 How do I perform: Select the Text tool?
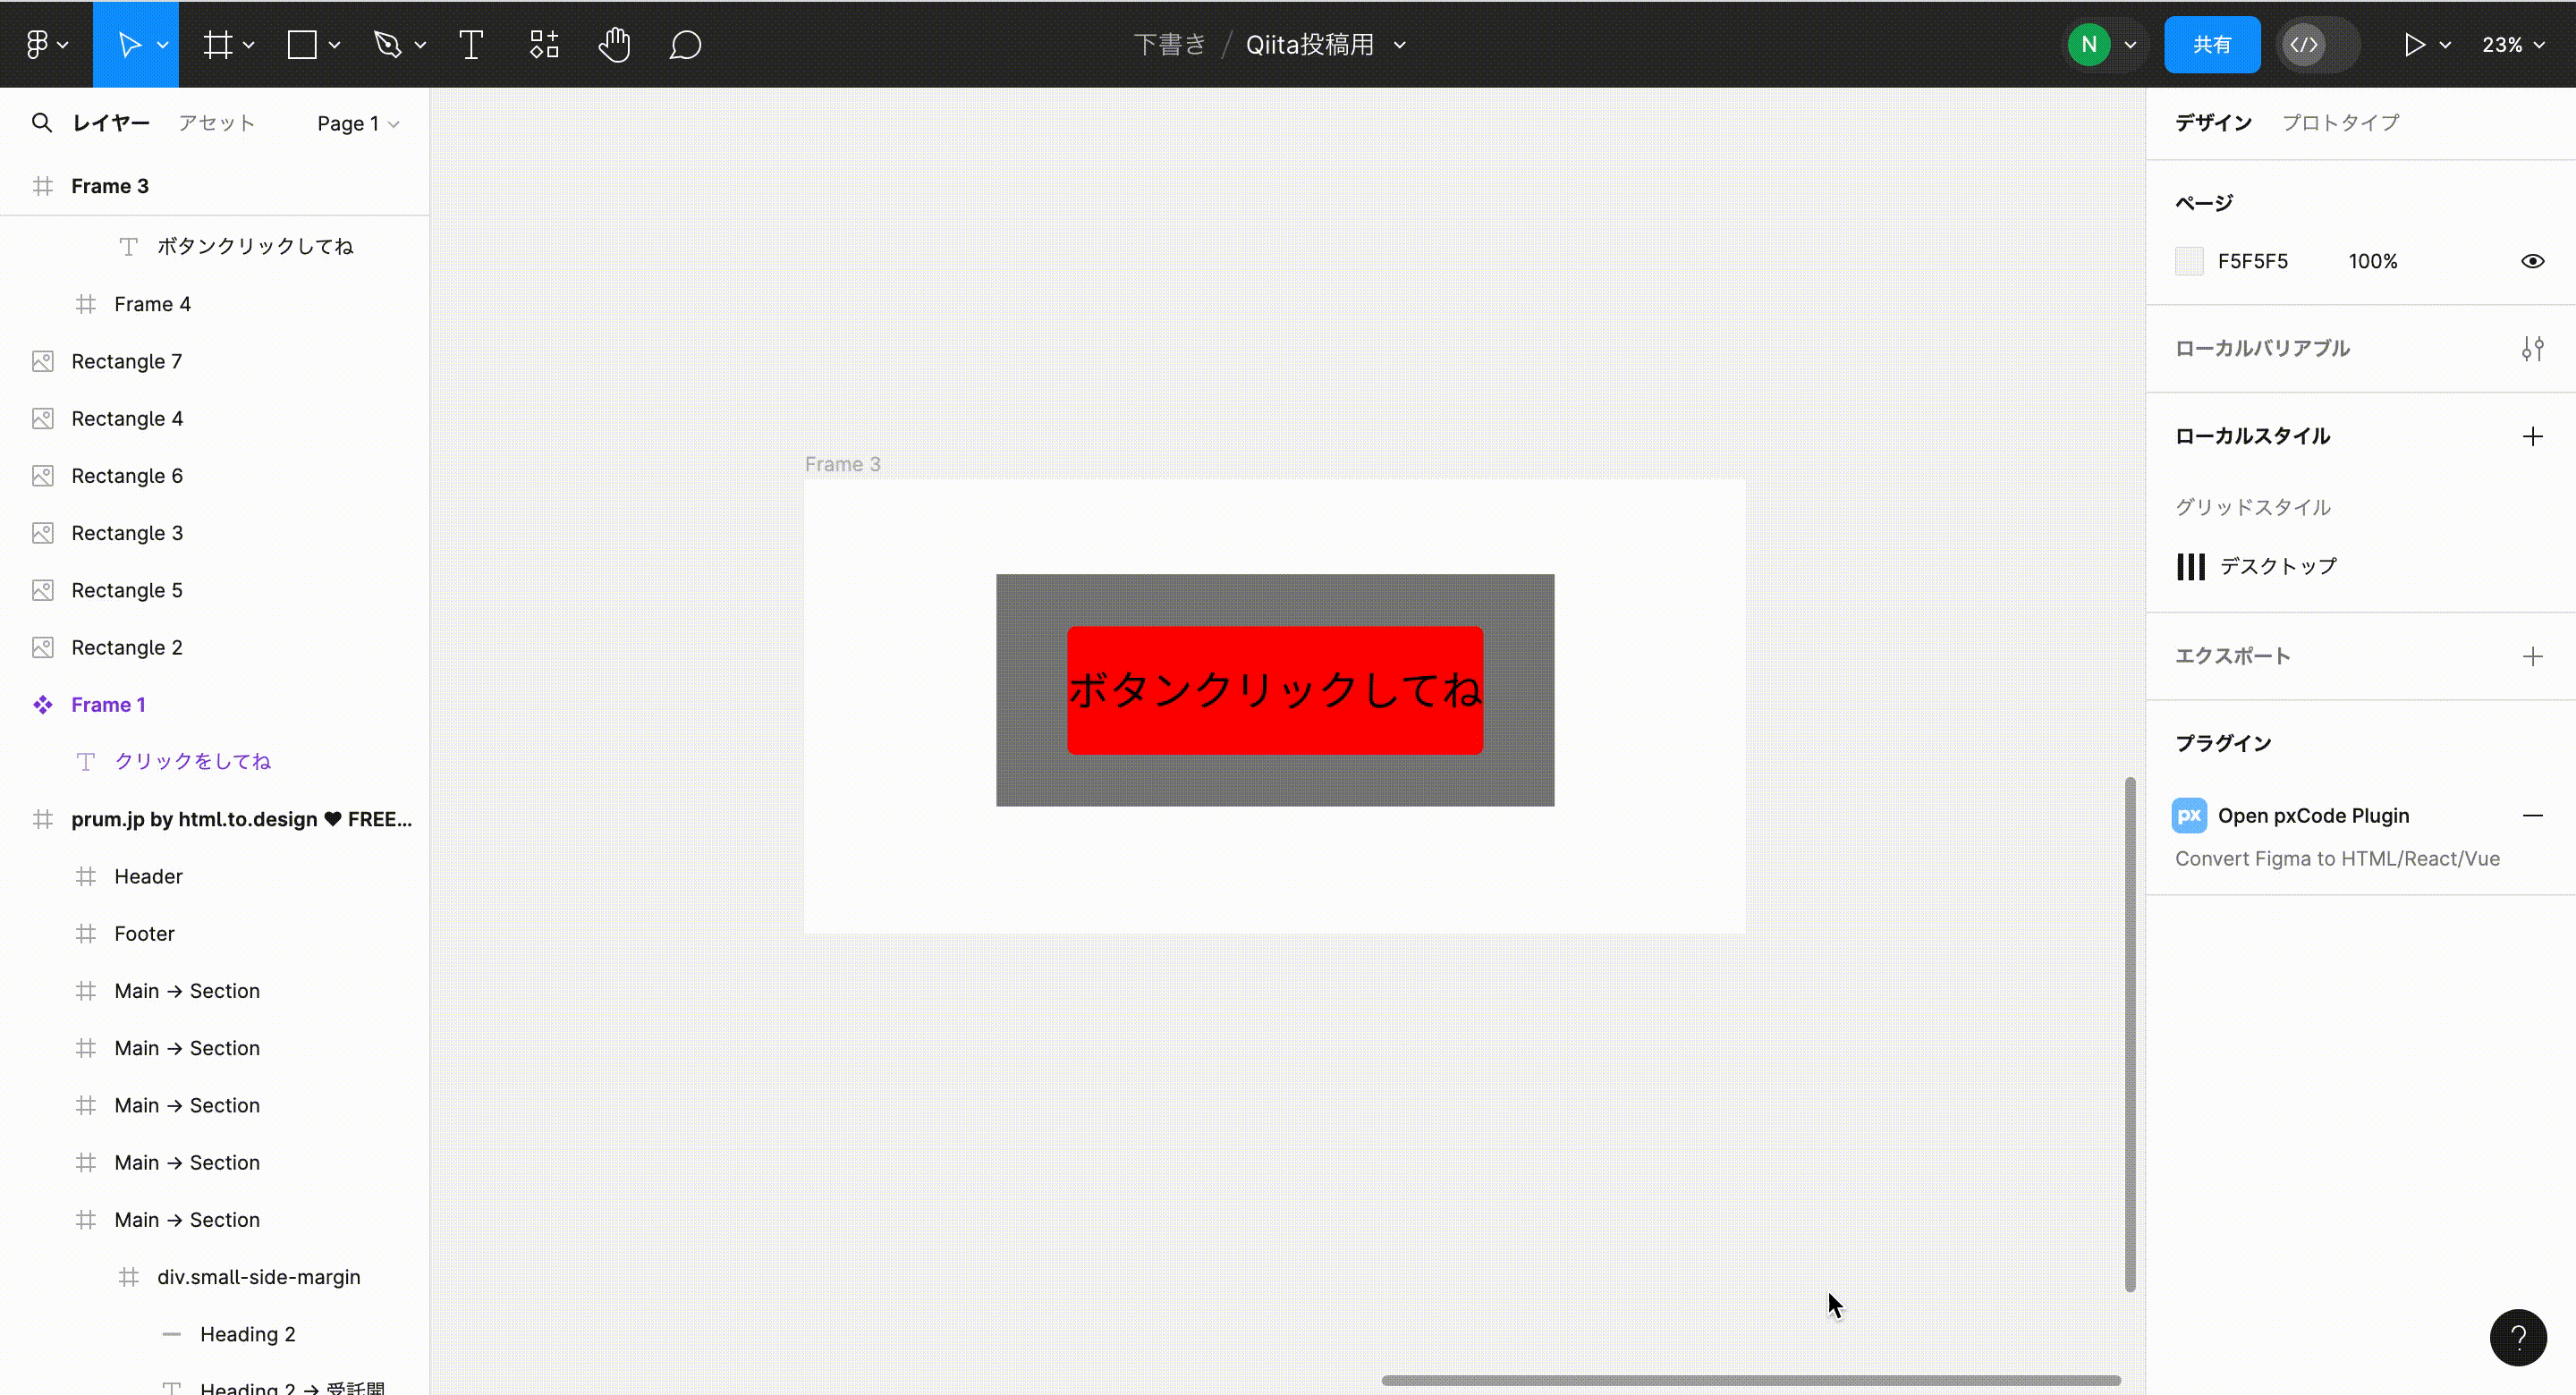click(x=470, y=43)
